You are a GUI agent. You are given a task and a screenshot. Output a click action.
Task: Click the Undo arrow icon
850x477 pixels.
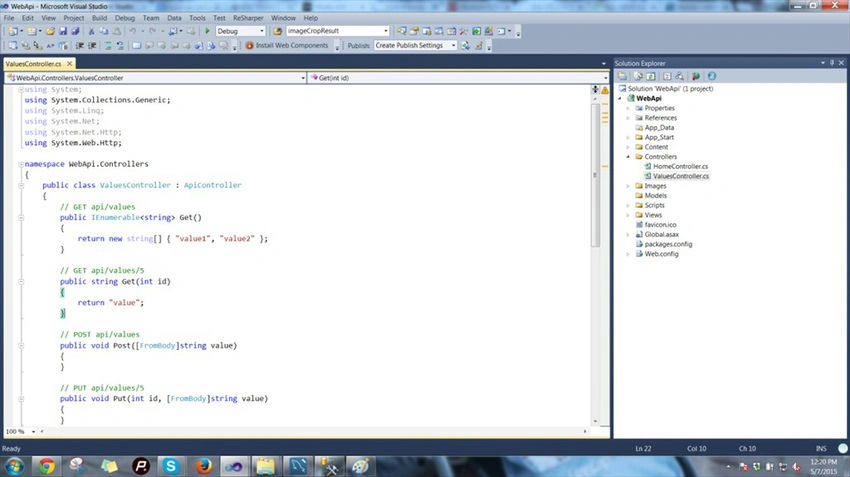[132, 31]
